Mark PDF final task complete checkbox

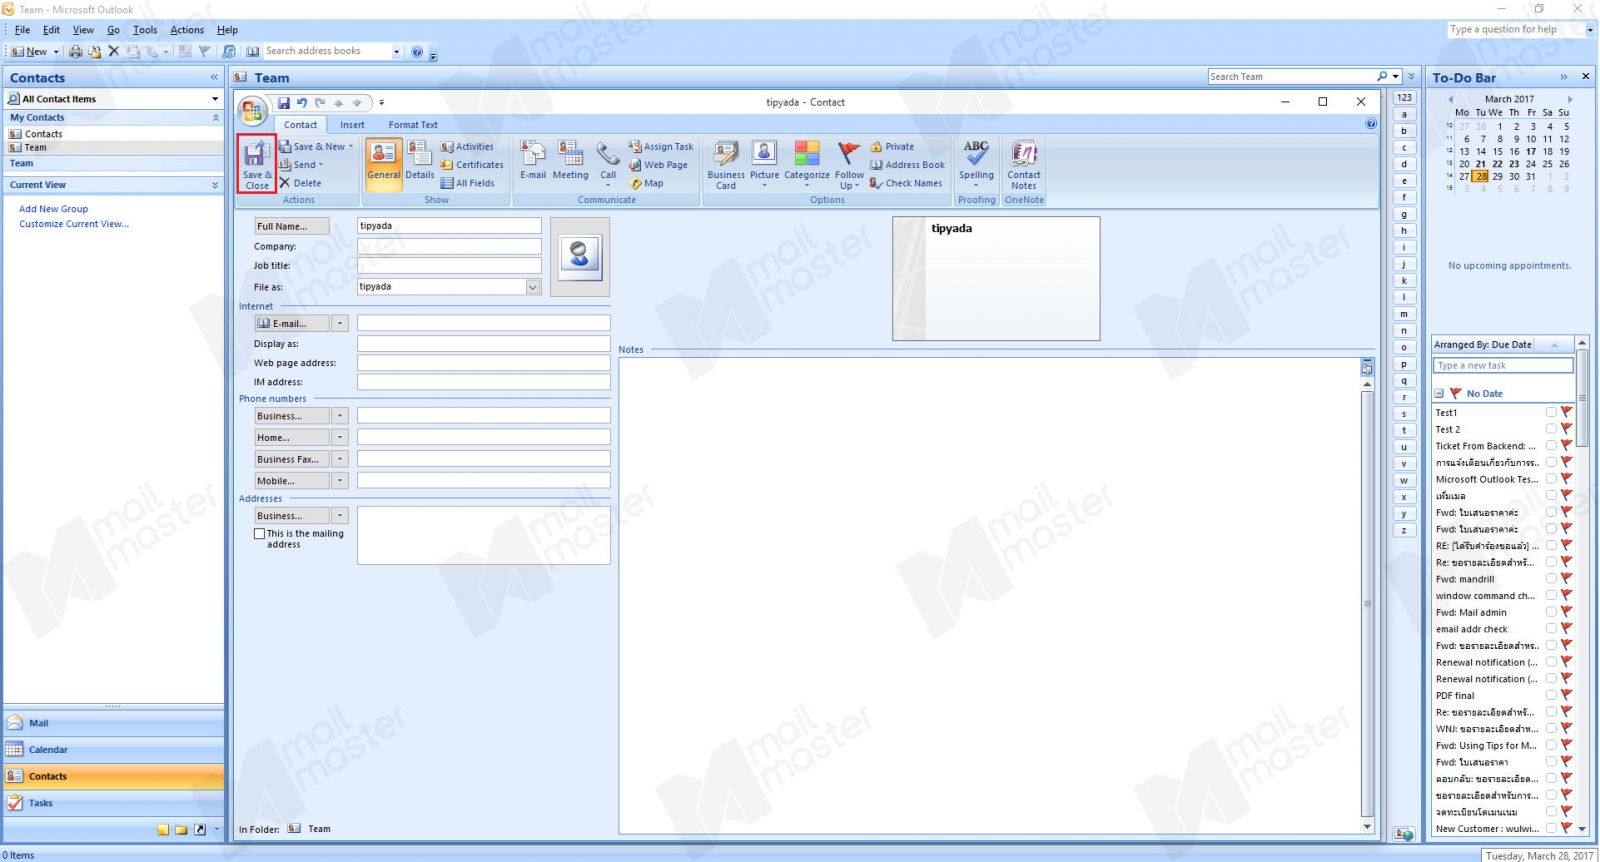tap(1551, 695)
